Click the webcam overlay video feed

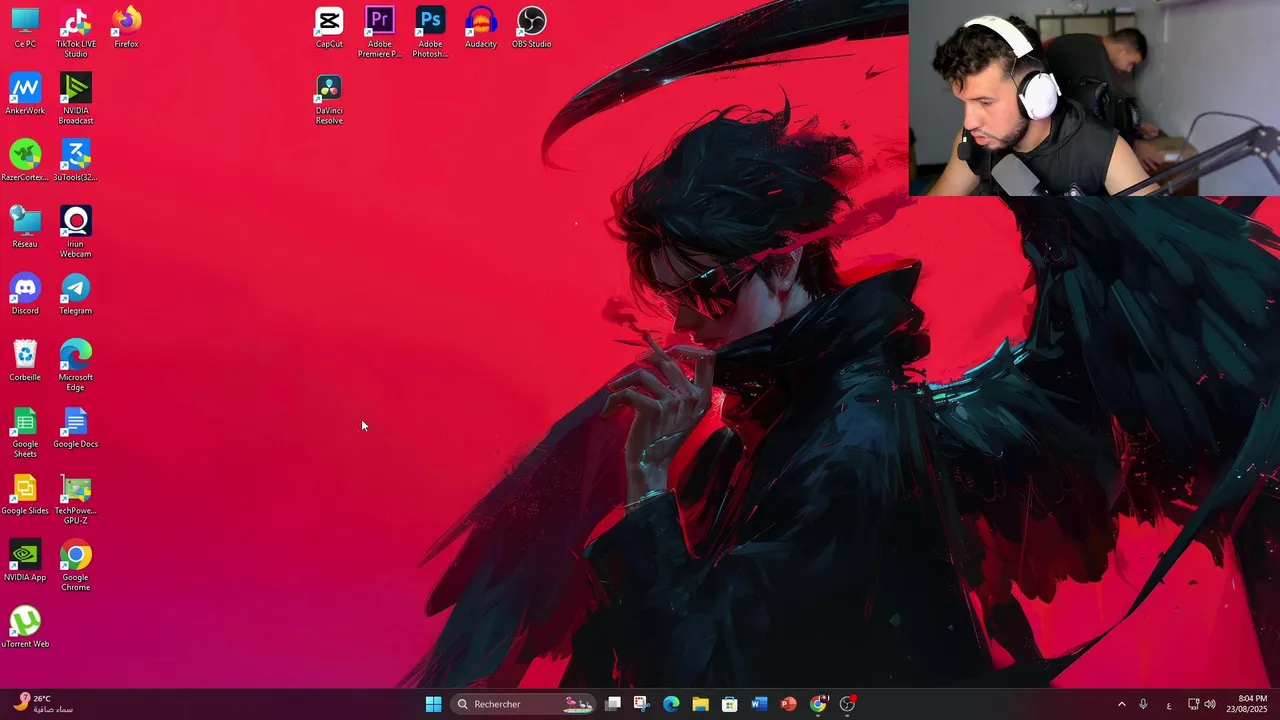click(x=1094, y=98)
